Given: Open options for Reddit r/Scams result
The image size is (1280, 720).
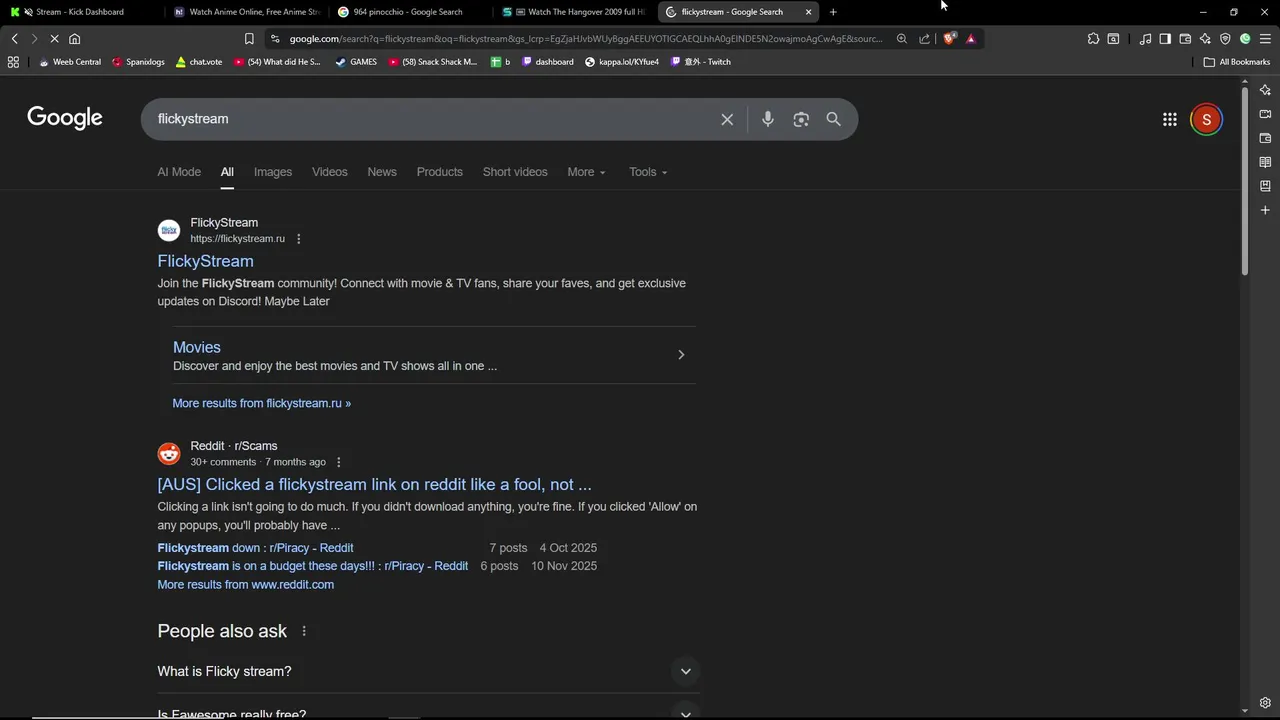Looking at the screenshot, I should (338, 462).
